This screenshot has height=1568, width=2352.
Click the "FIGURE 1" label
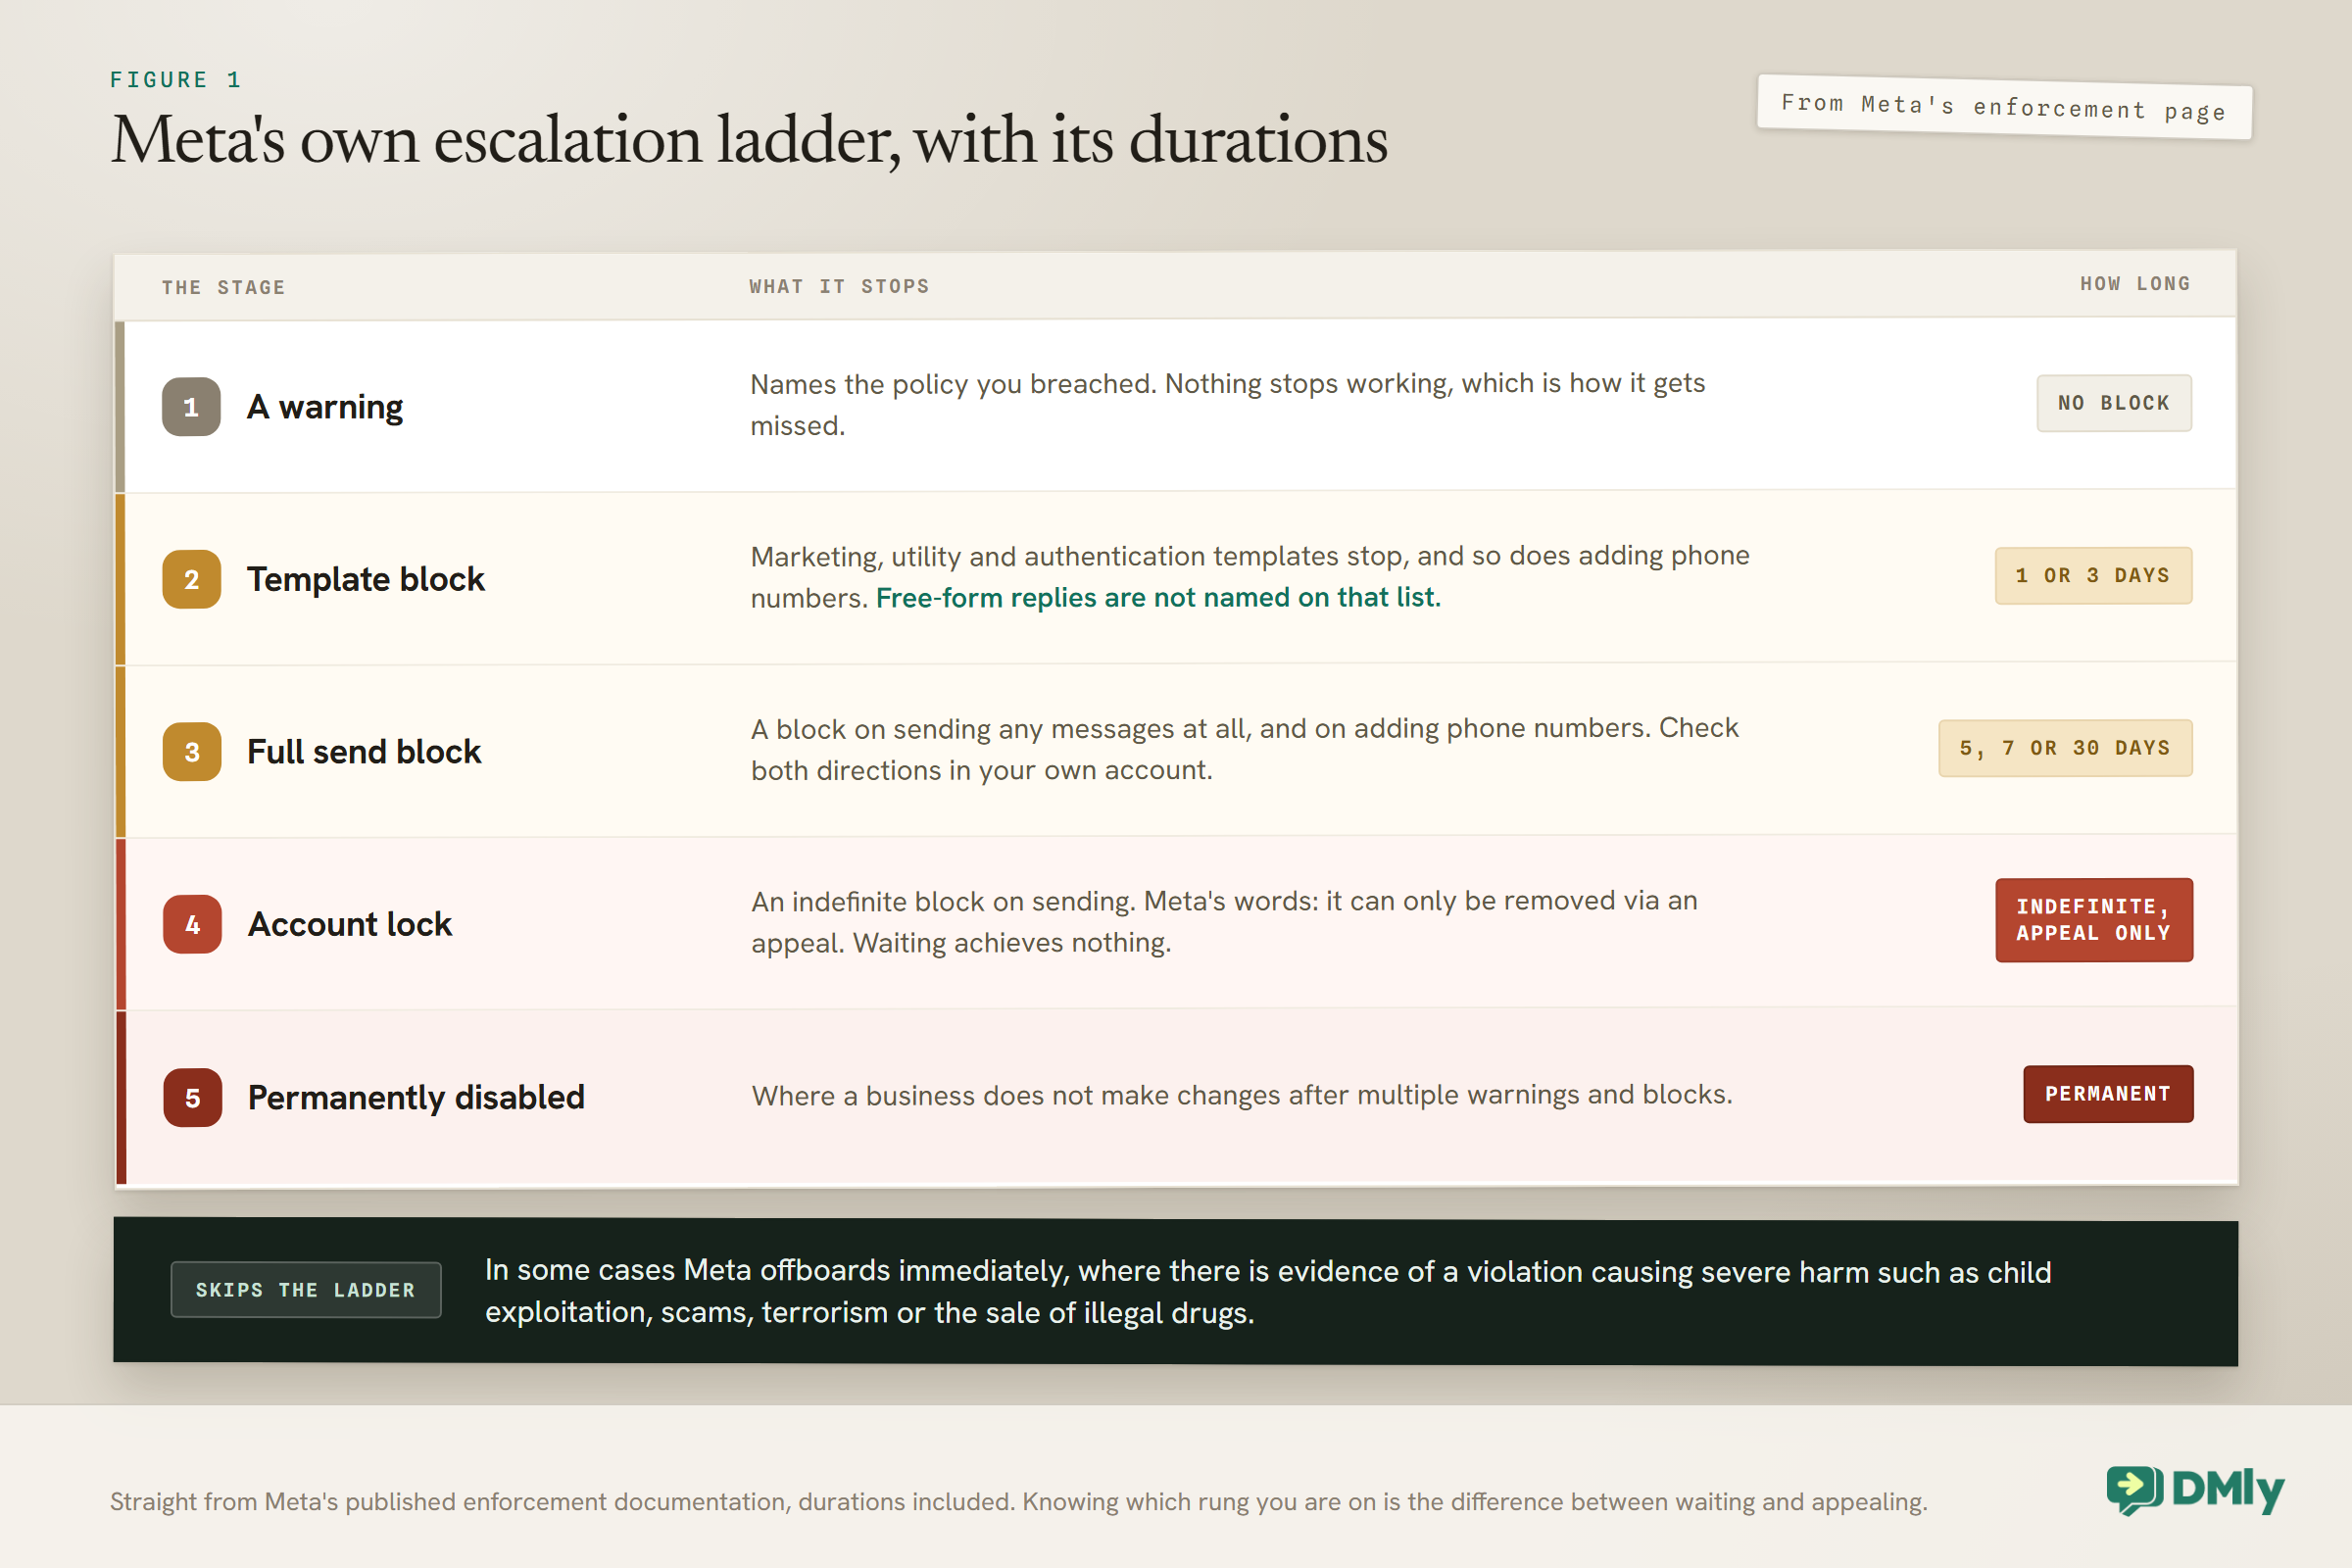tap(176, 80)
